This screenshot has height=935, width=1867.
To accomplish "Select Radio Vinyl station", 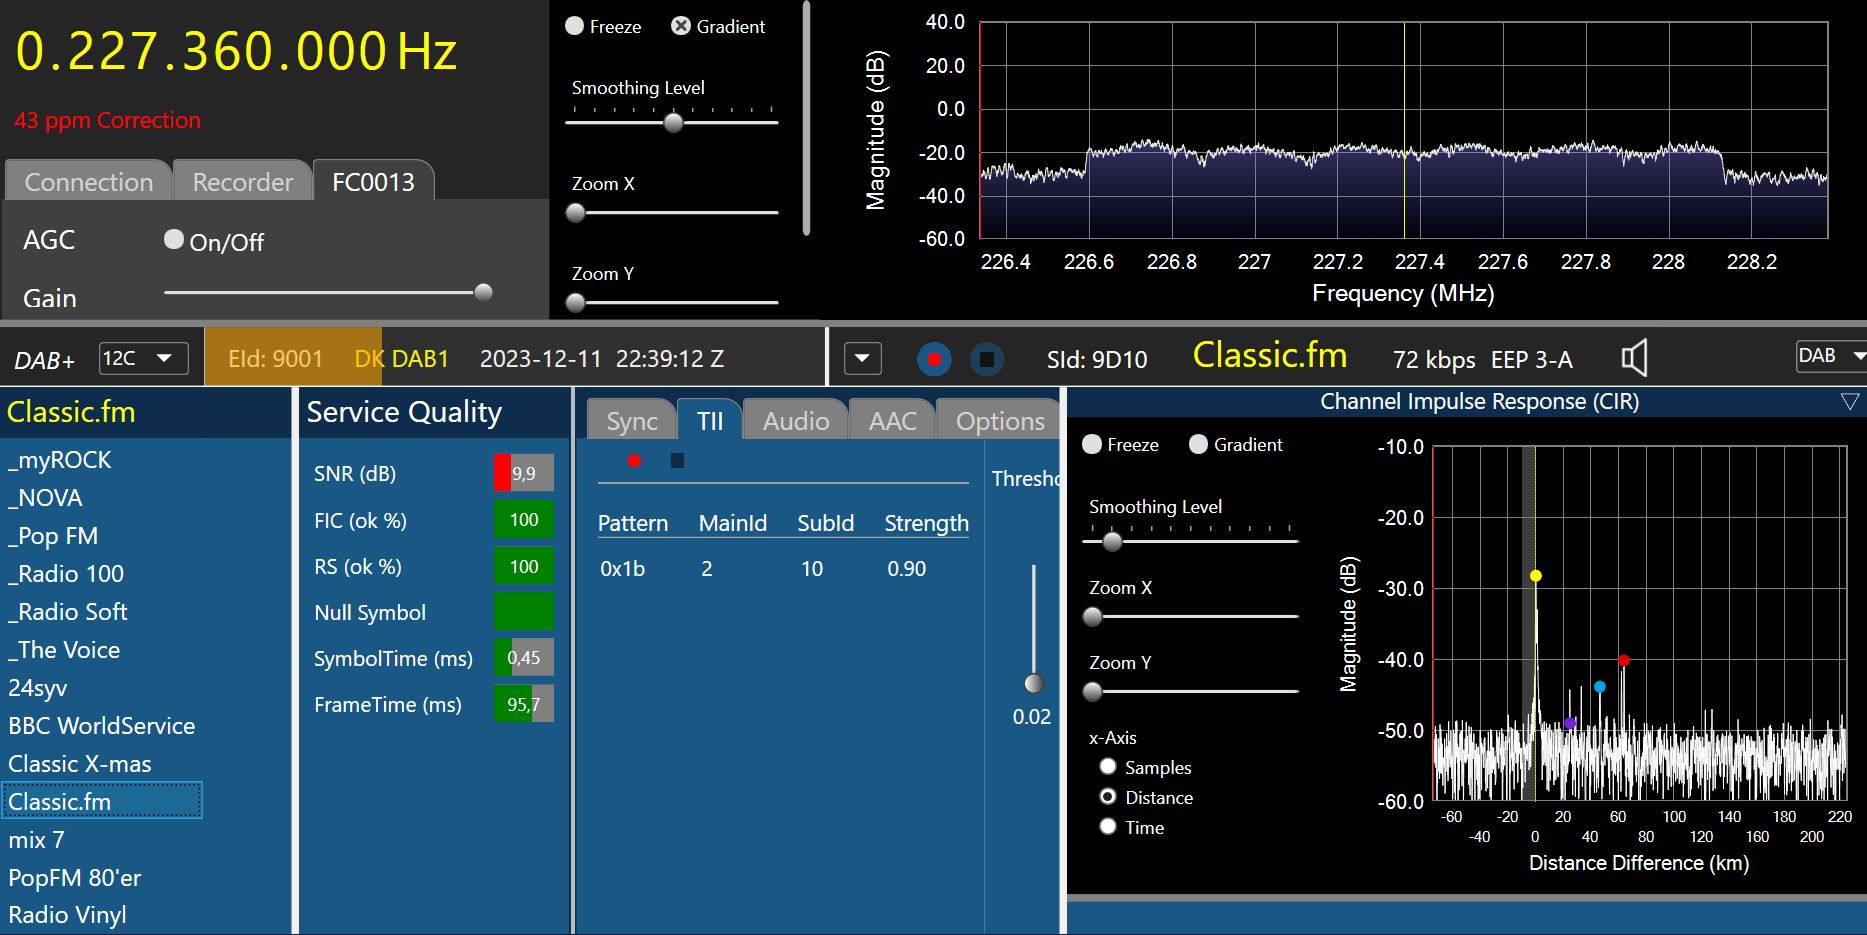I will (x=67, y=915).
